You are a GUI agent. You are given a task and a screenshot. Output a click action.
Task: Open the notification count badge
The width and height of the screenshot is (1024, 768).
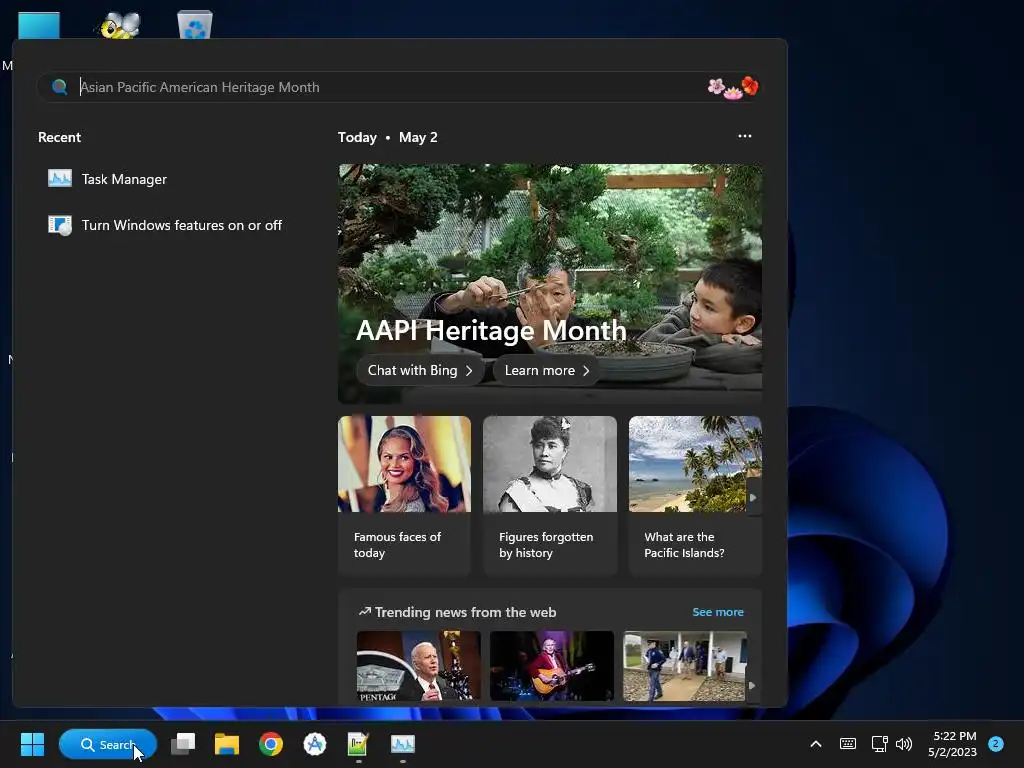996,744
